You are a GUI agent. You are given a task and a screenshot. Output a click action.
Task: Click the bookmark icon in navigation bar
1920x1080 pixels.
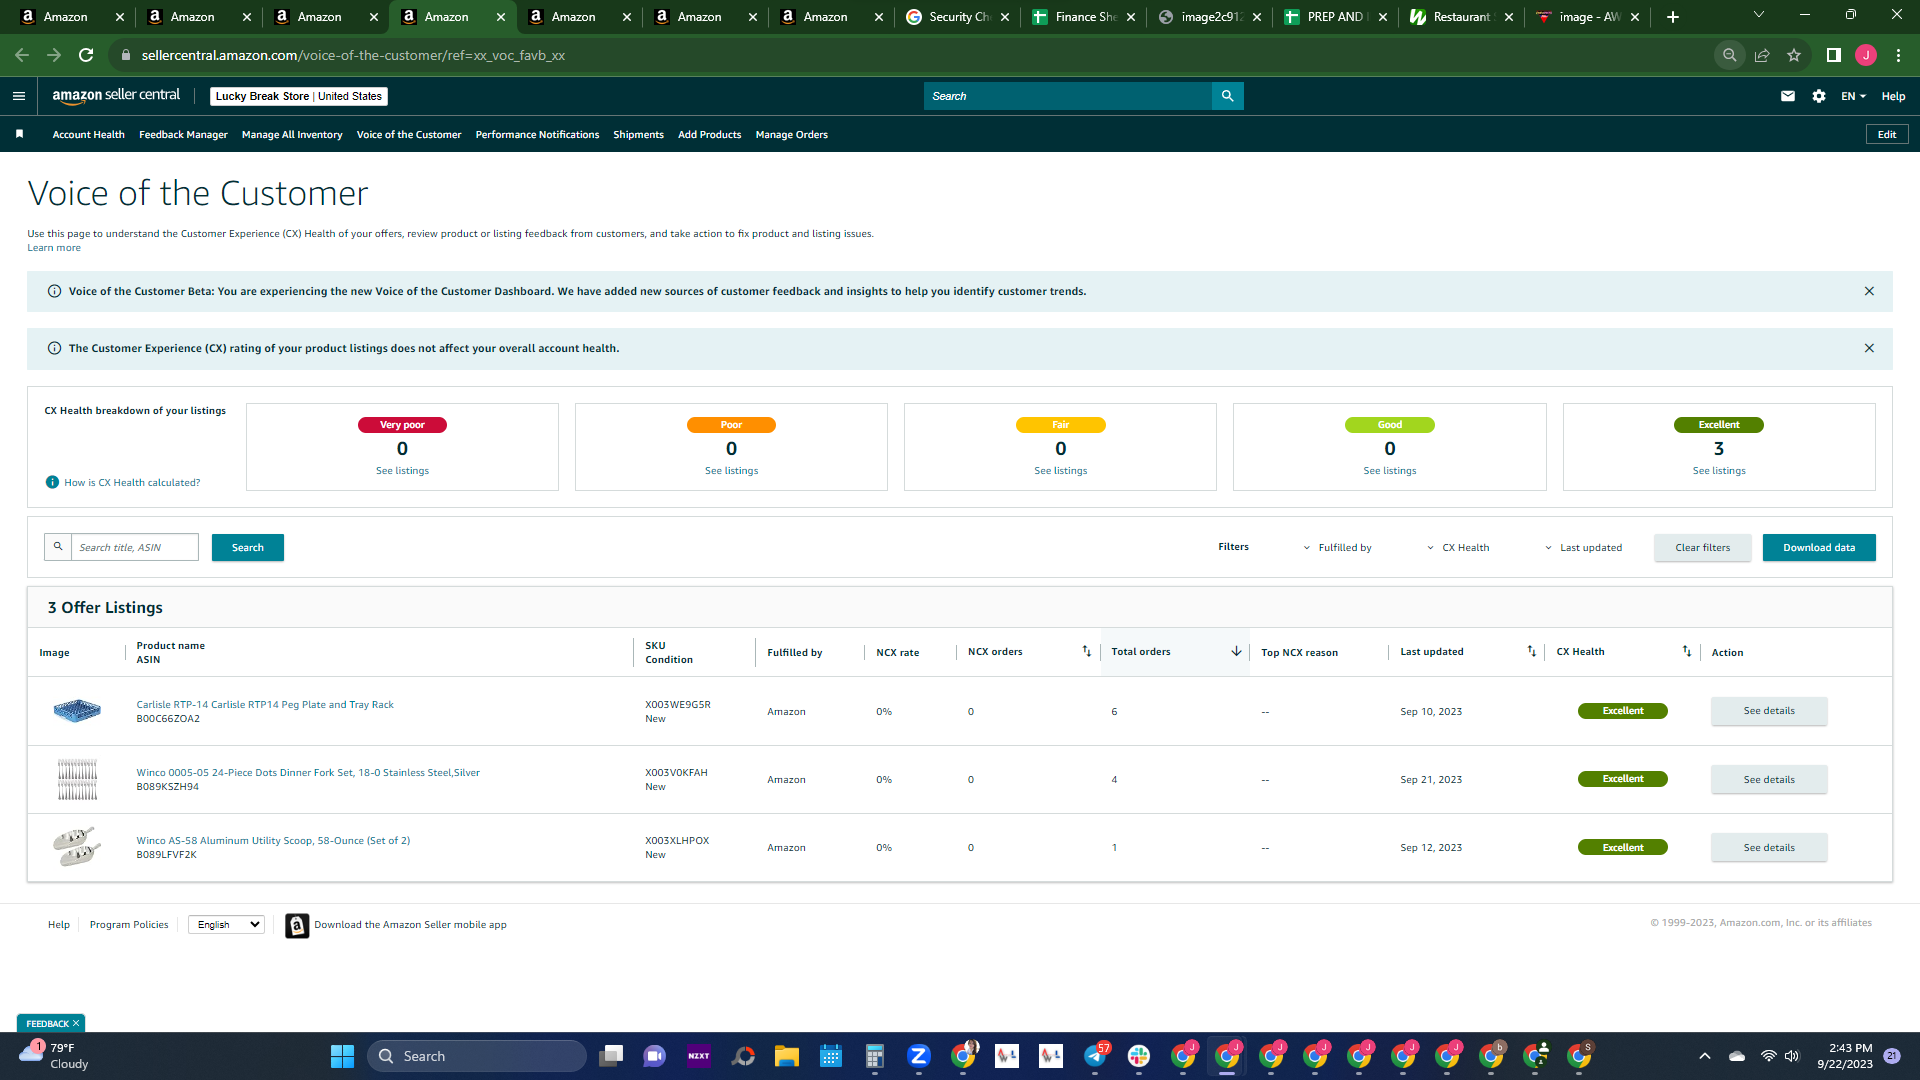(19, 134)
